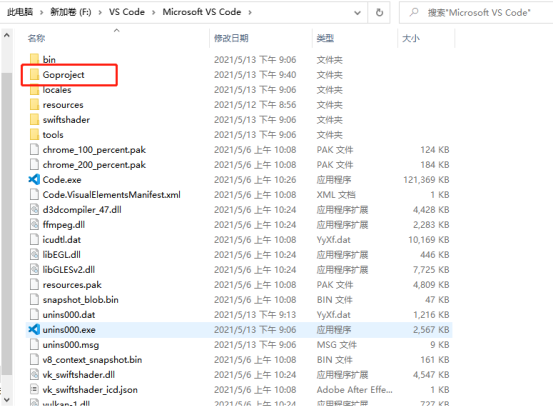The image size is (554, 415).
Task: Expand the chevron after 此电脑 breadcrumb
Action: click(x=41, y=13)
